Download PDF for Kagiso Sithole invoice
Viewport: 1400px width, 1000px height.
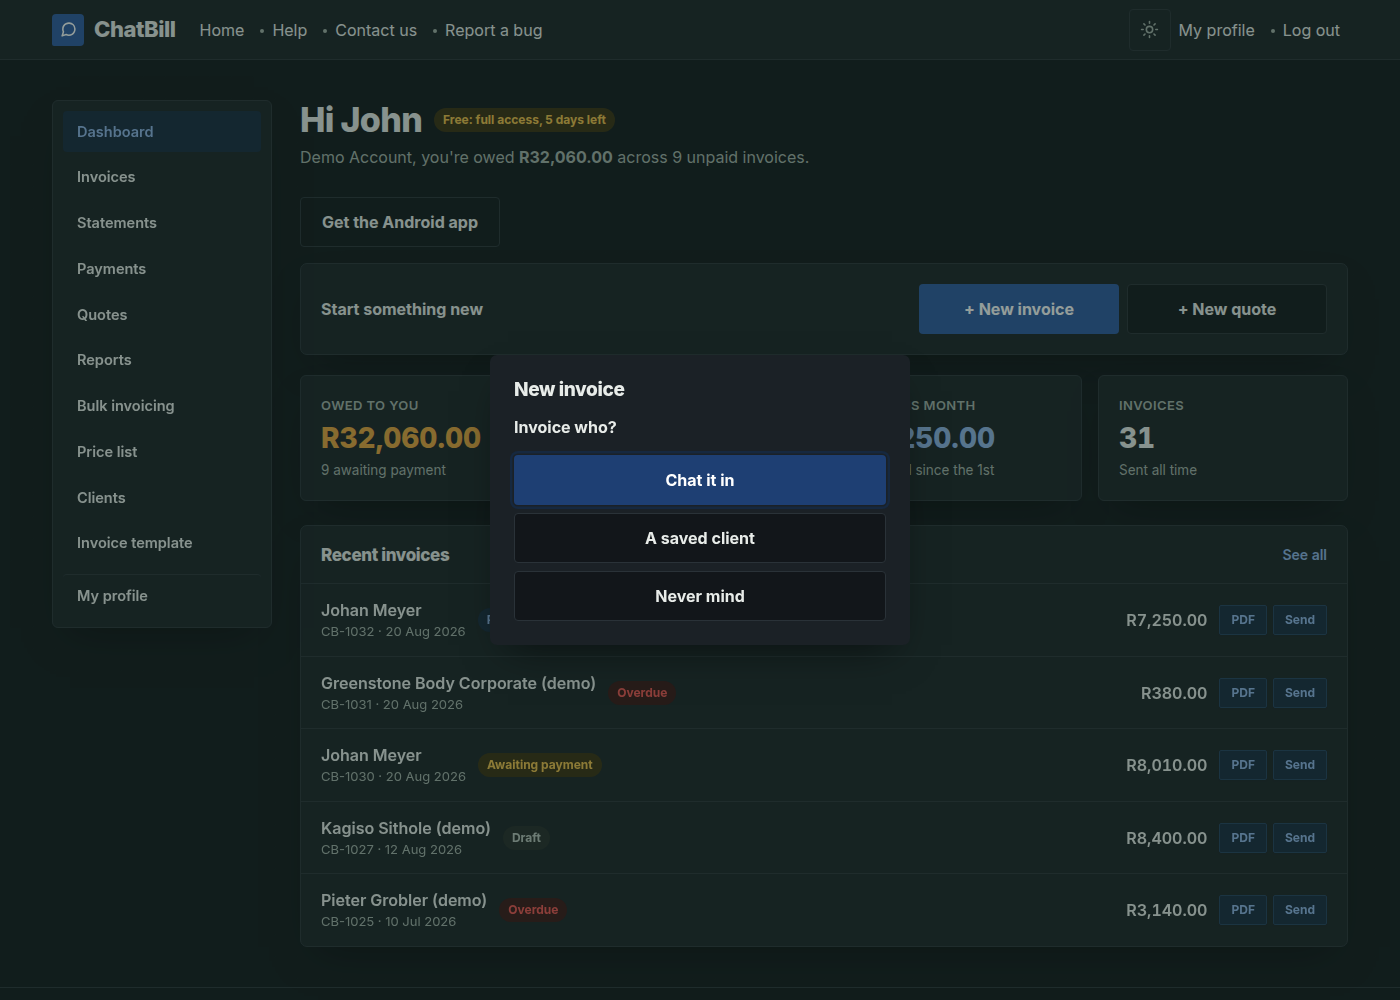1243,838
